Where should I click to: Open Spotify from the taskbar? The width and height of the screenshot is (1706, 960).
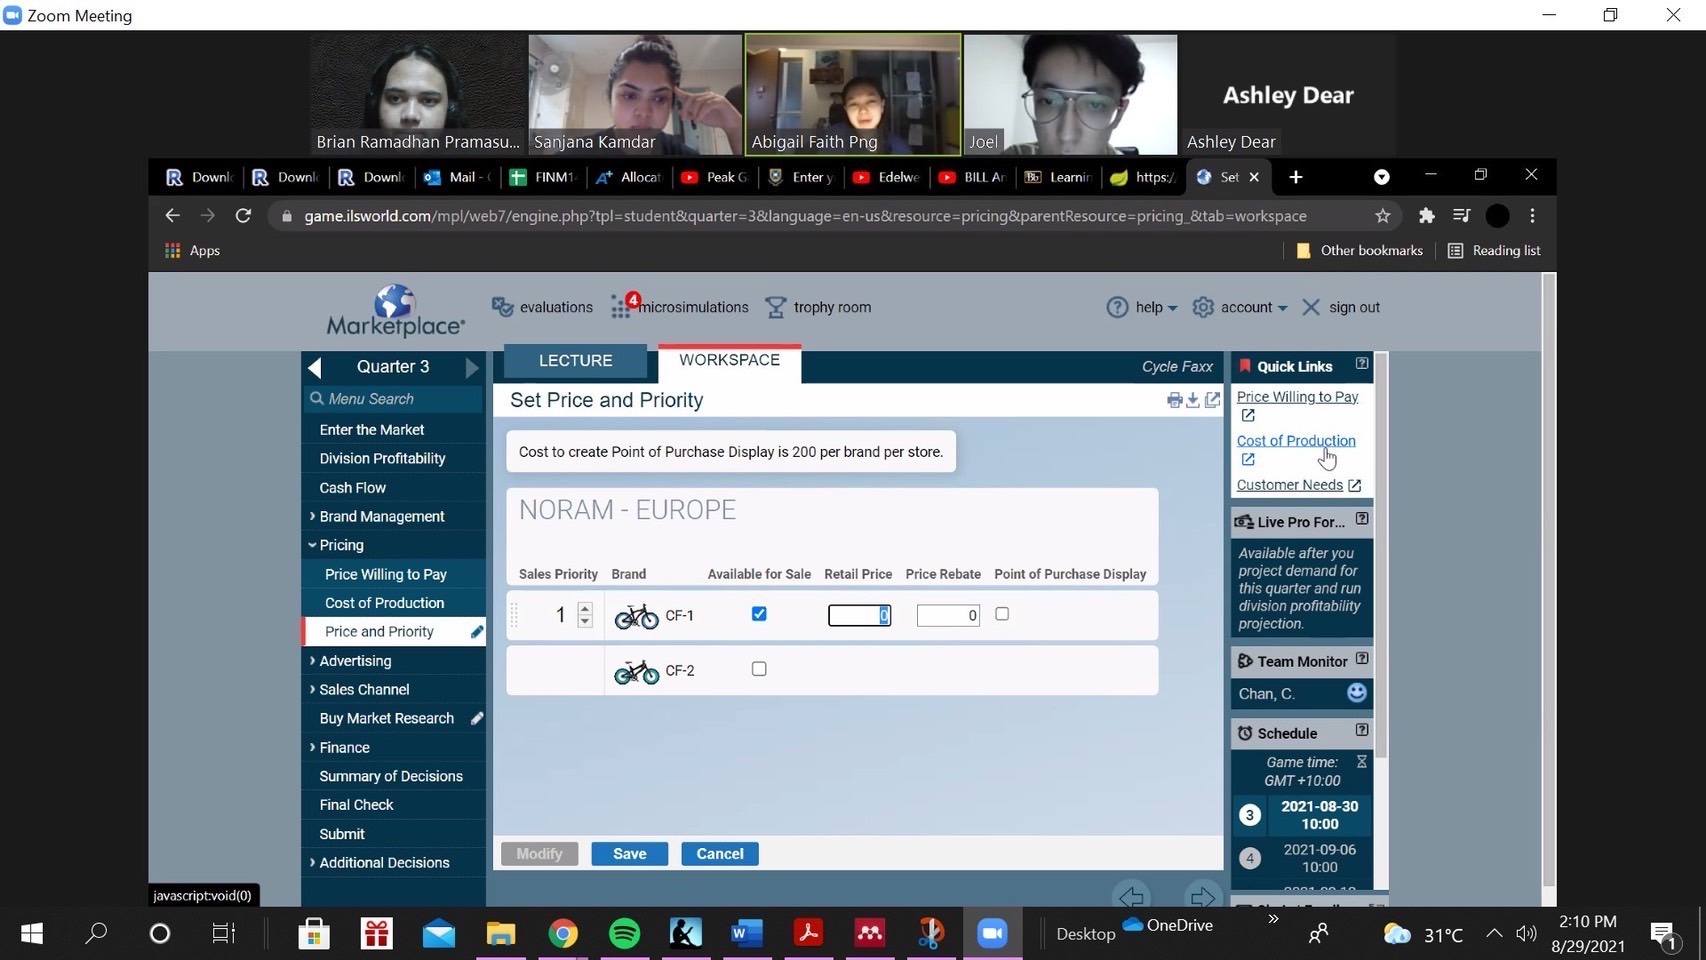[625, 934]
